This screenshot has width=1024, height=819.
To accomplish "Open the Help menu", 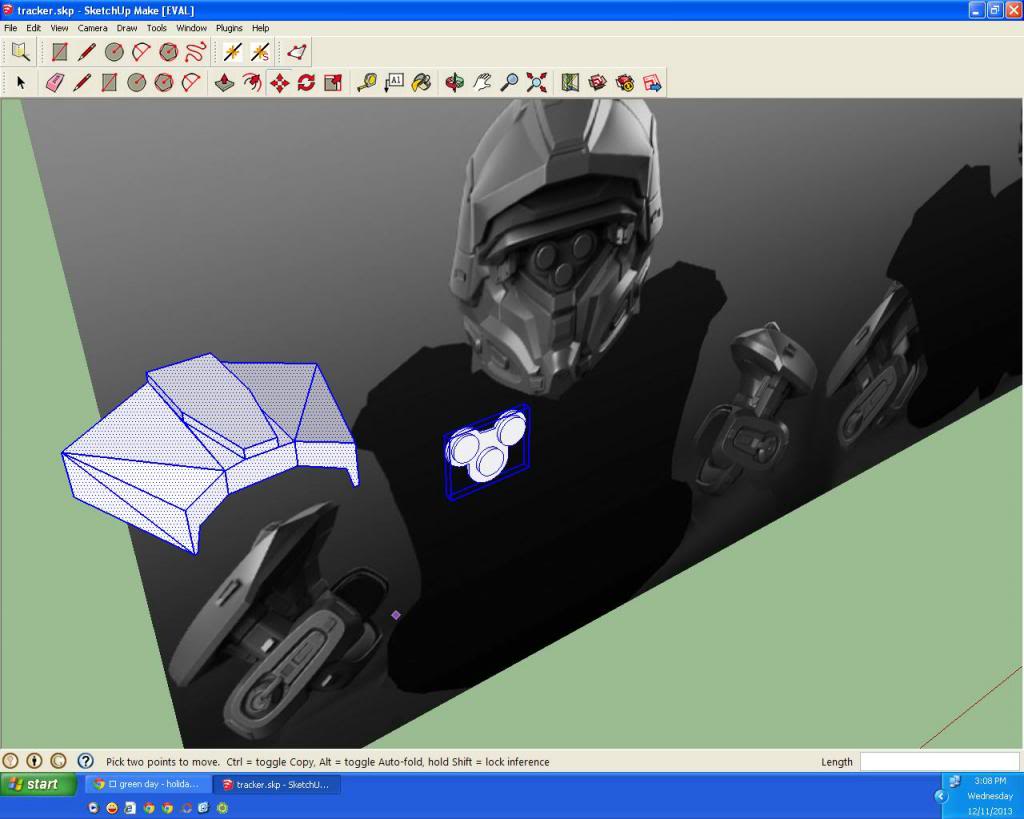I will tap(261, 28).
